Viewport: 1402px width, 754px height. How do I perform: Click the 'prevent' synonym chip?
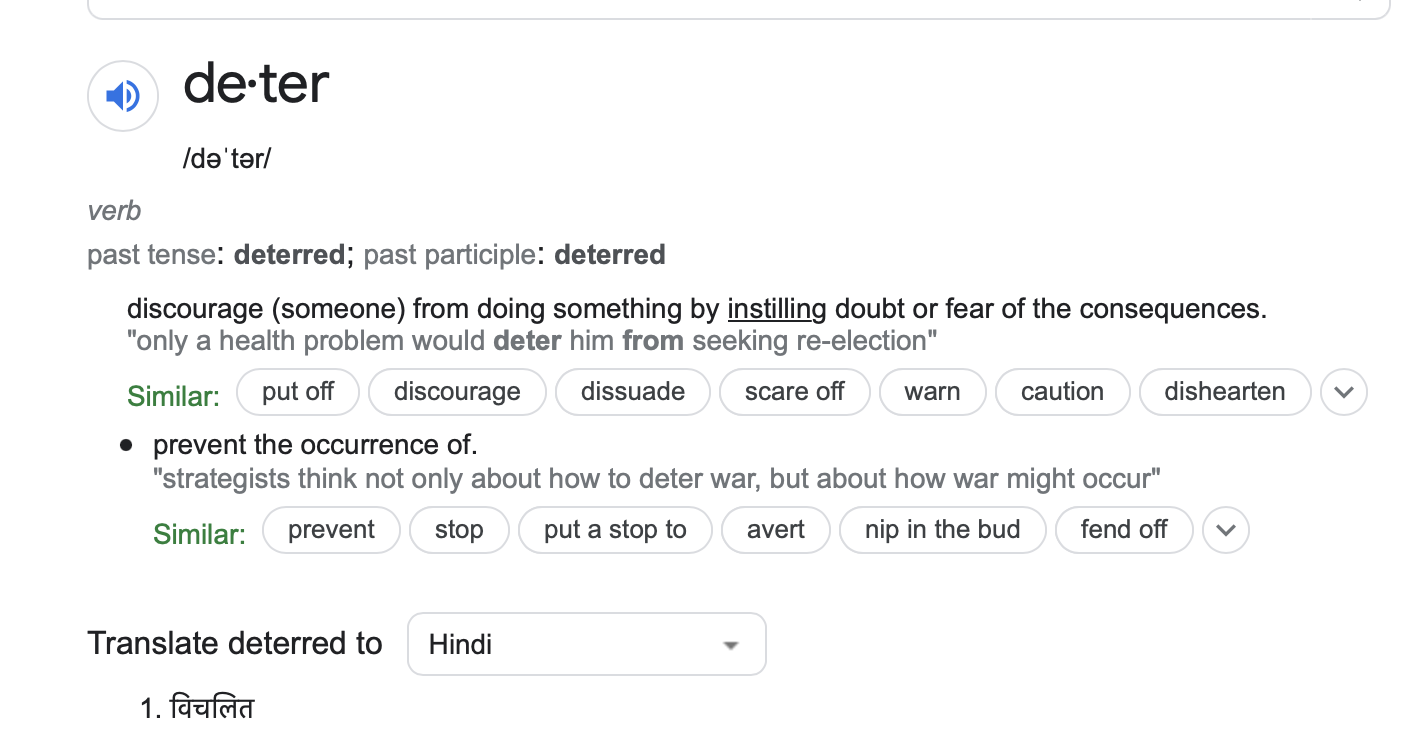tap(331, 530)
